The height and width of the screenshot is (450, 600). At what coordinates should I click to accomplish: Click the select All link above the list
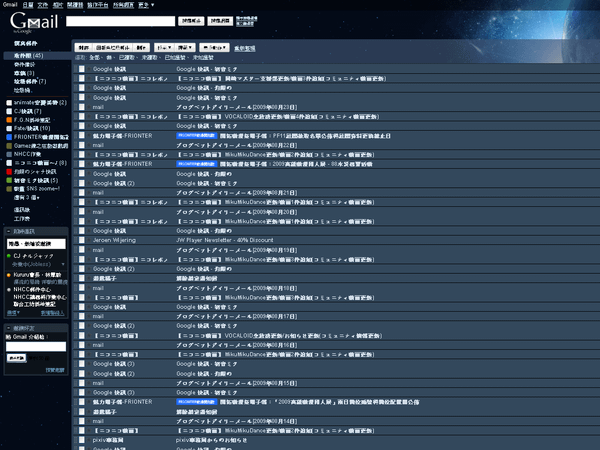coord(94,58)
